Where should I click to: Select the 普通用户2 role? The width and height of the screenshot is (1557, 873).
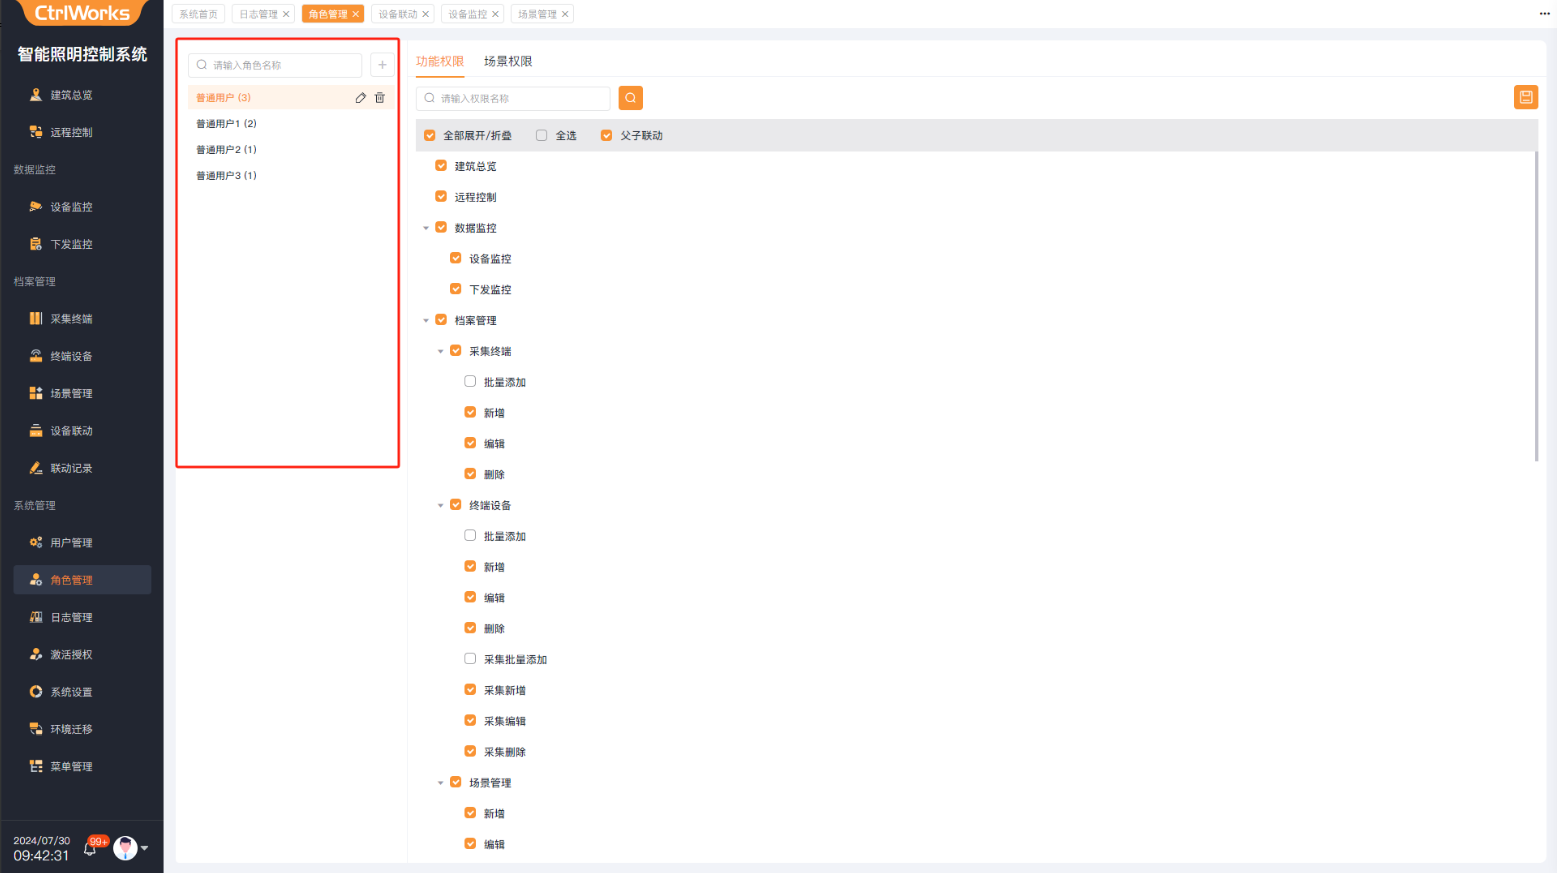coord(226,150)
